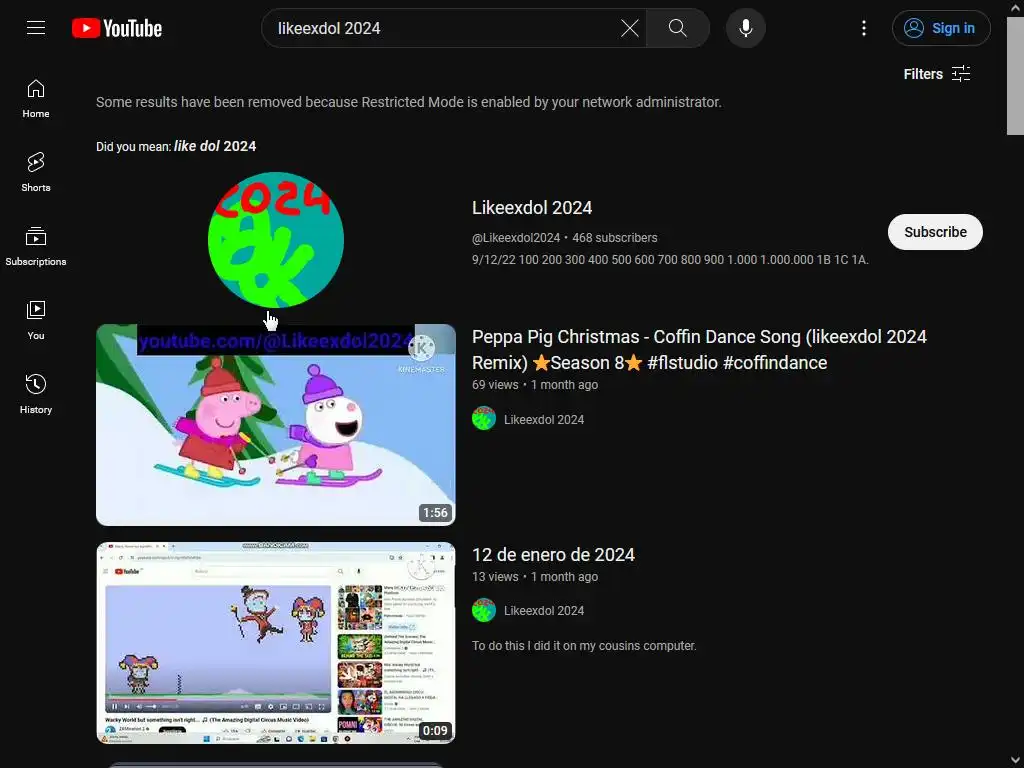
Task: Go to YouTube home via logo
Action: coord(117,28)
